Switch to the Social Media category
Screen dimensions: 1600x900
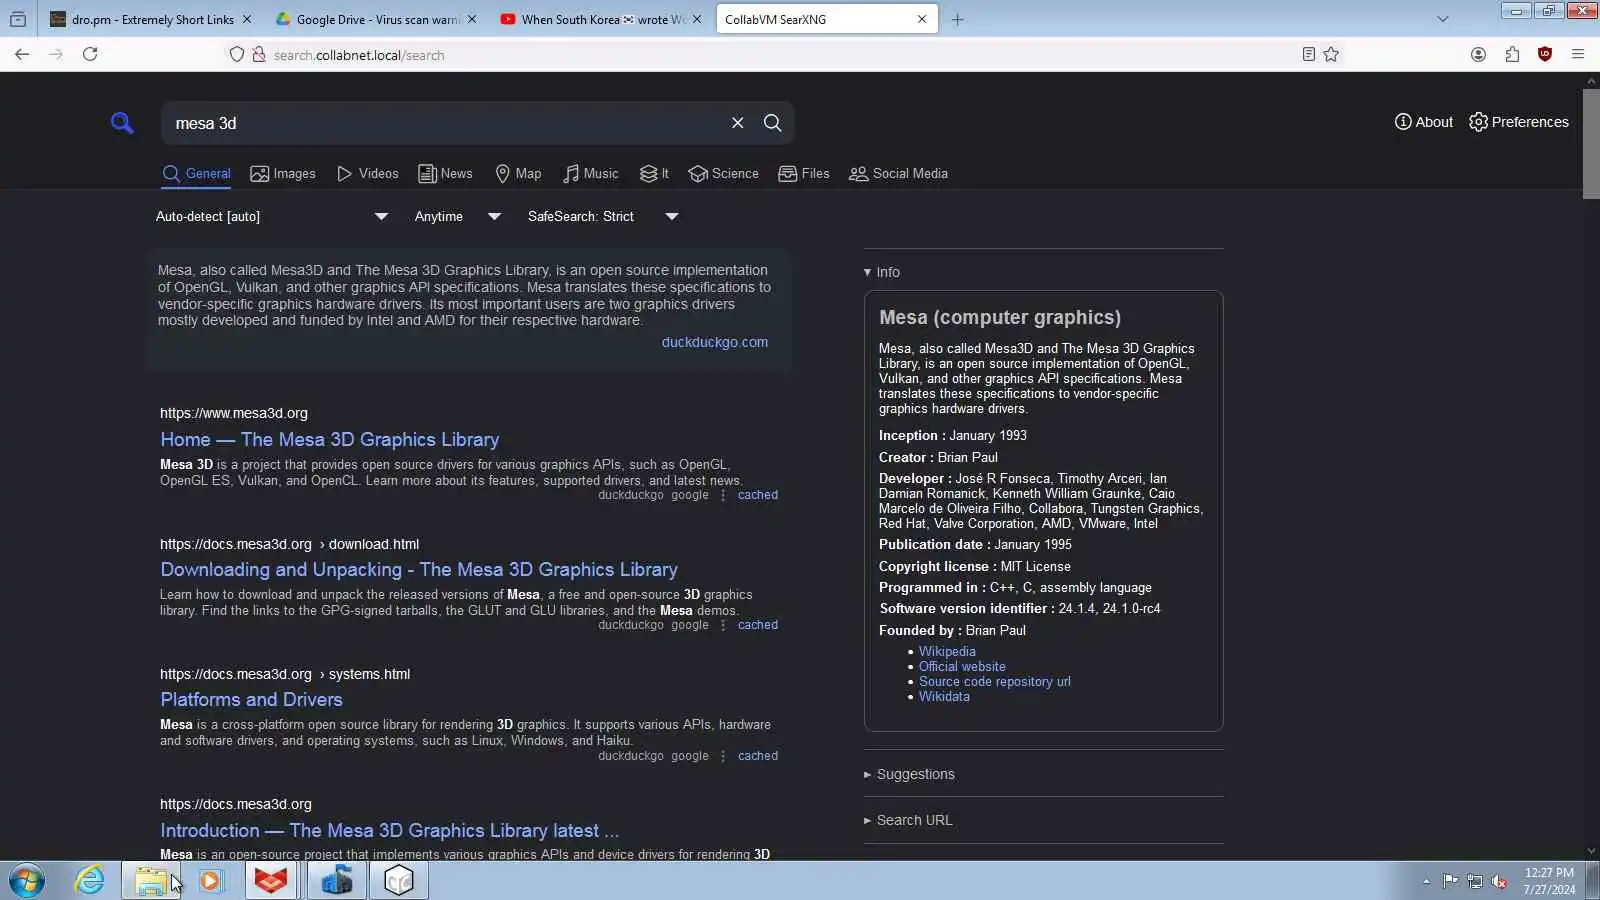pyautogui.click(x=898, y=173)
